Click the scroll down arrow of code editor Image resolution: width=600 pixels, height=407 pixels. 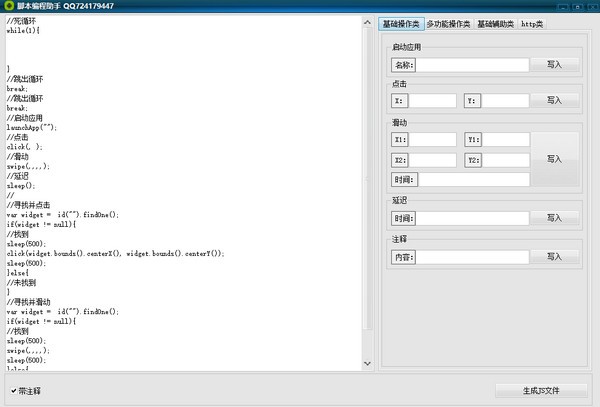tap(367, 363)
